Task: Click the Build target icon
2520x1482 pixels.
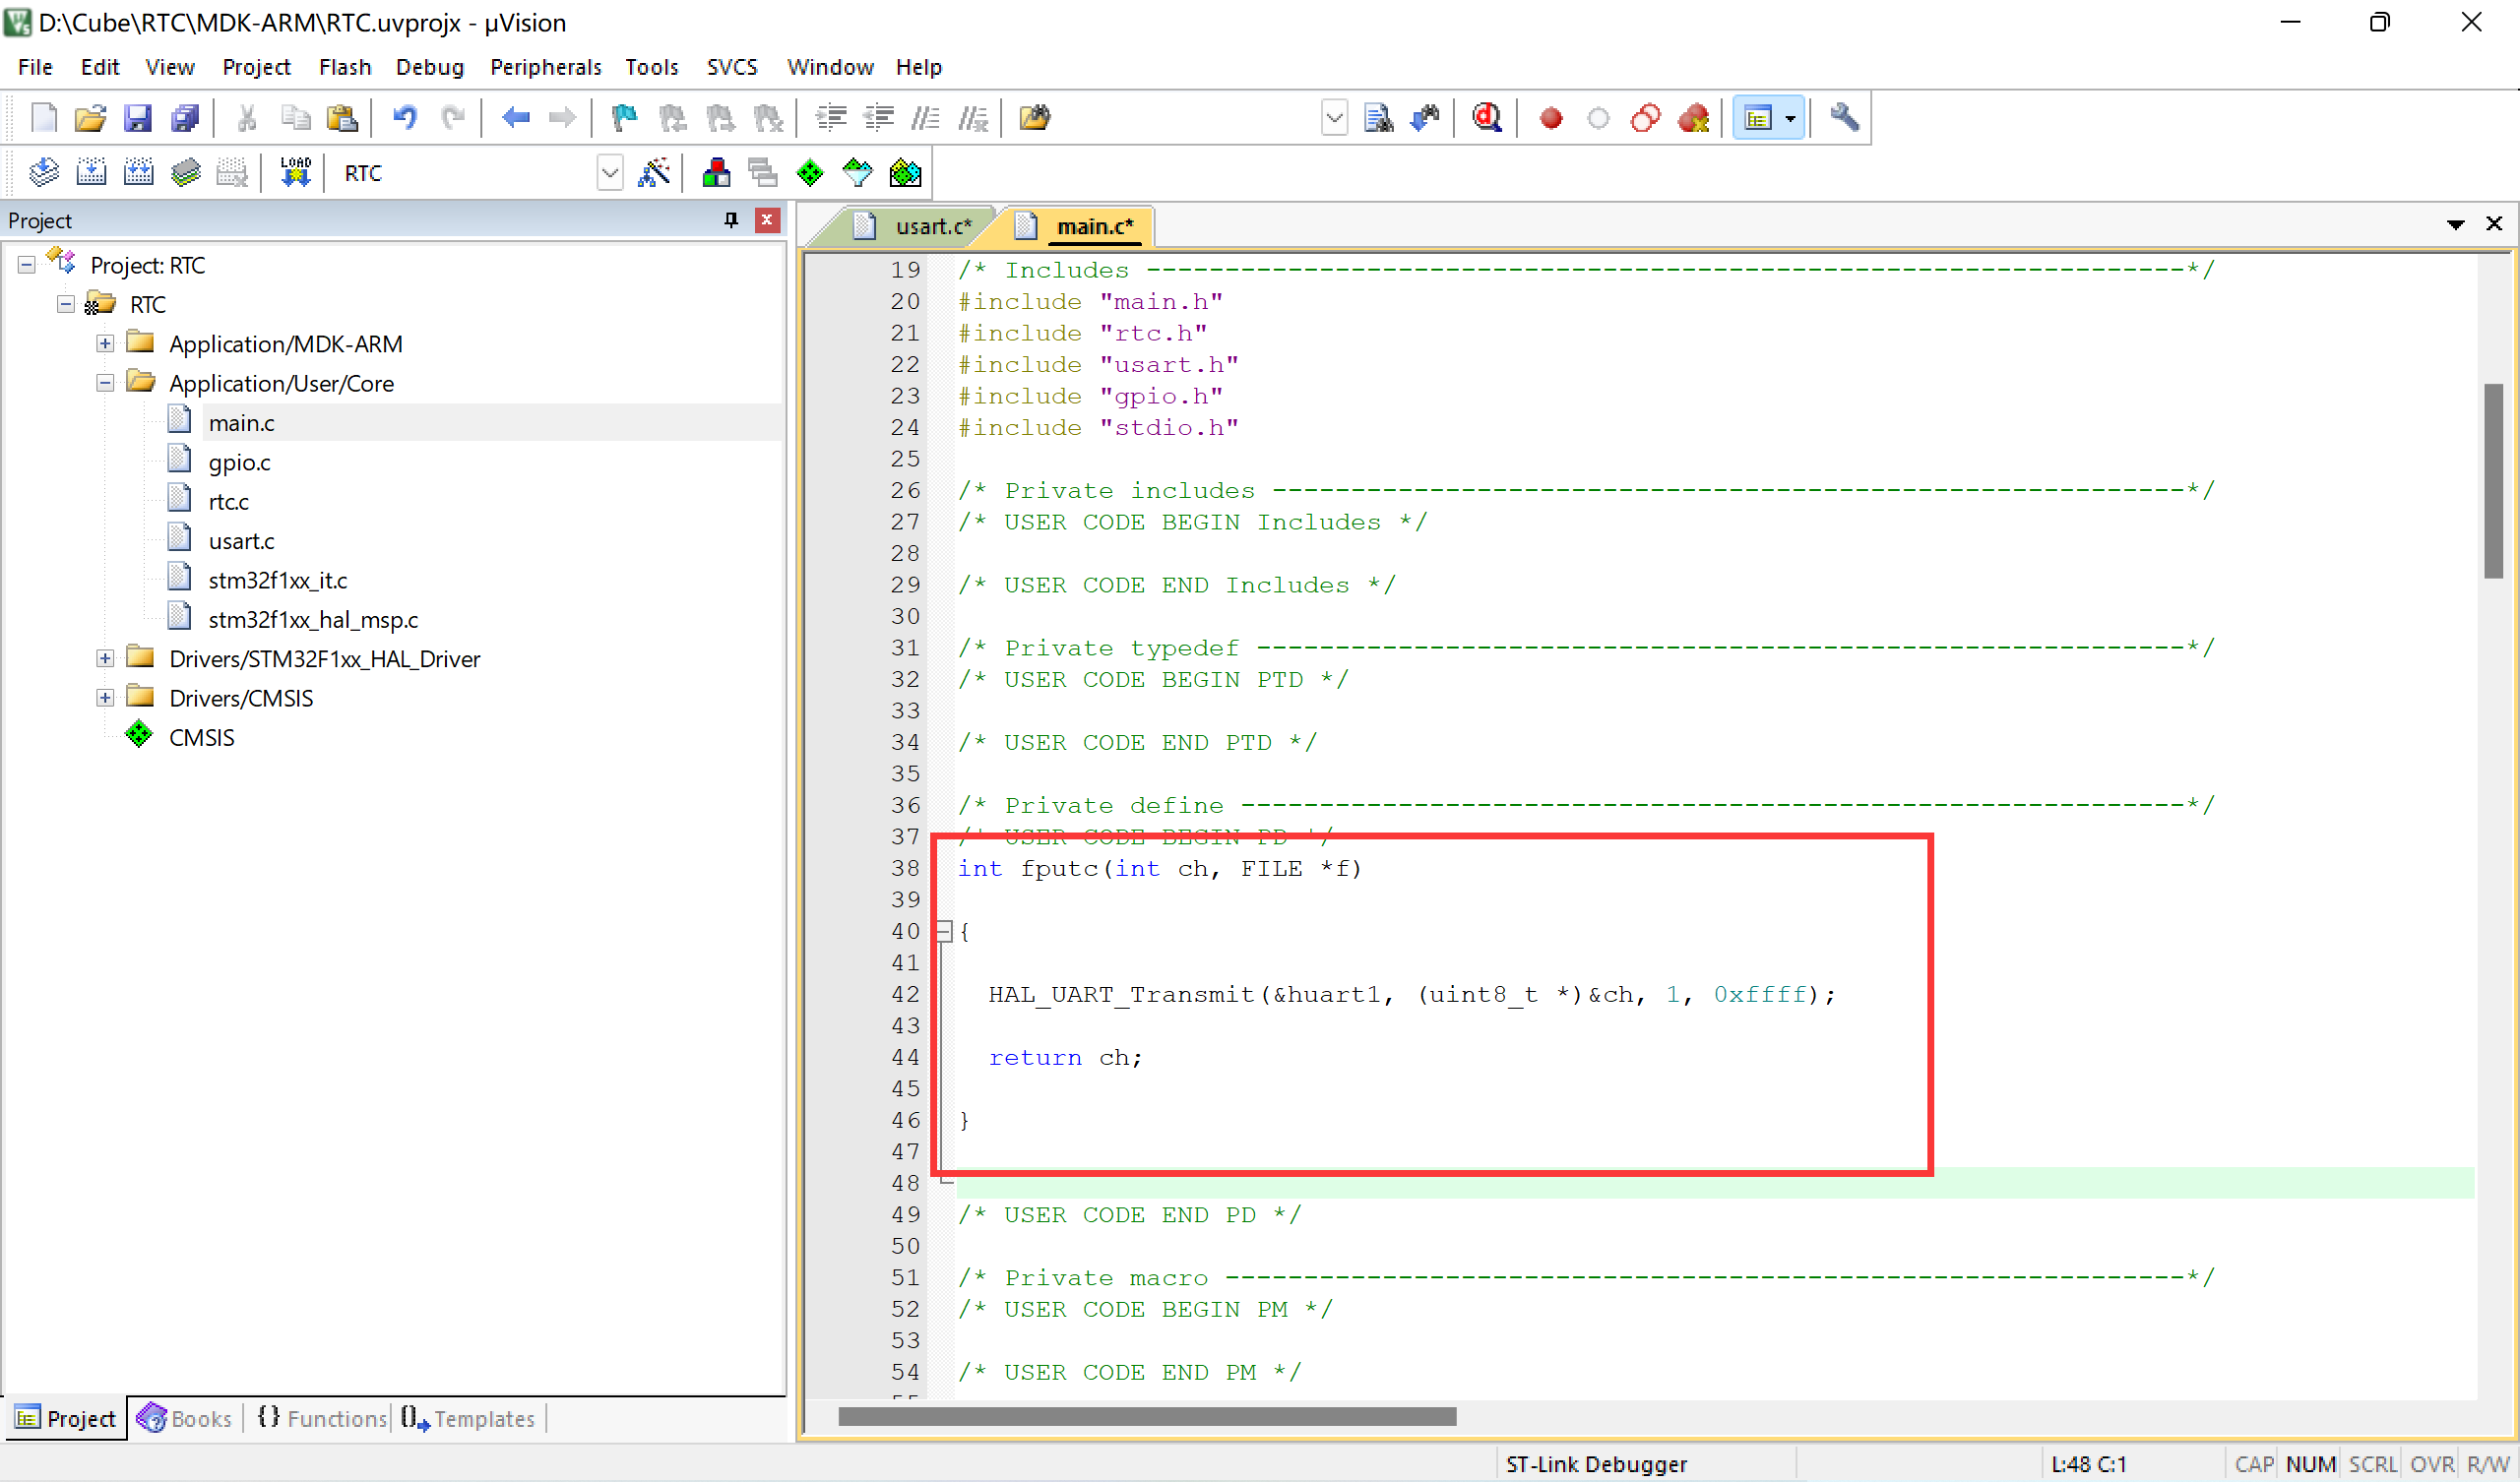Action: click(91, 173)
